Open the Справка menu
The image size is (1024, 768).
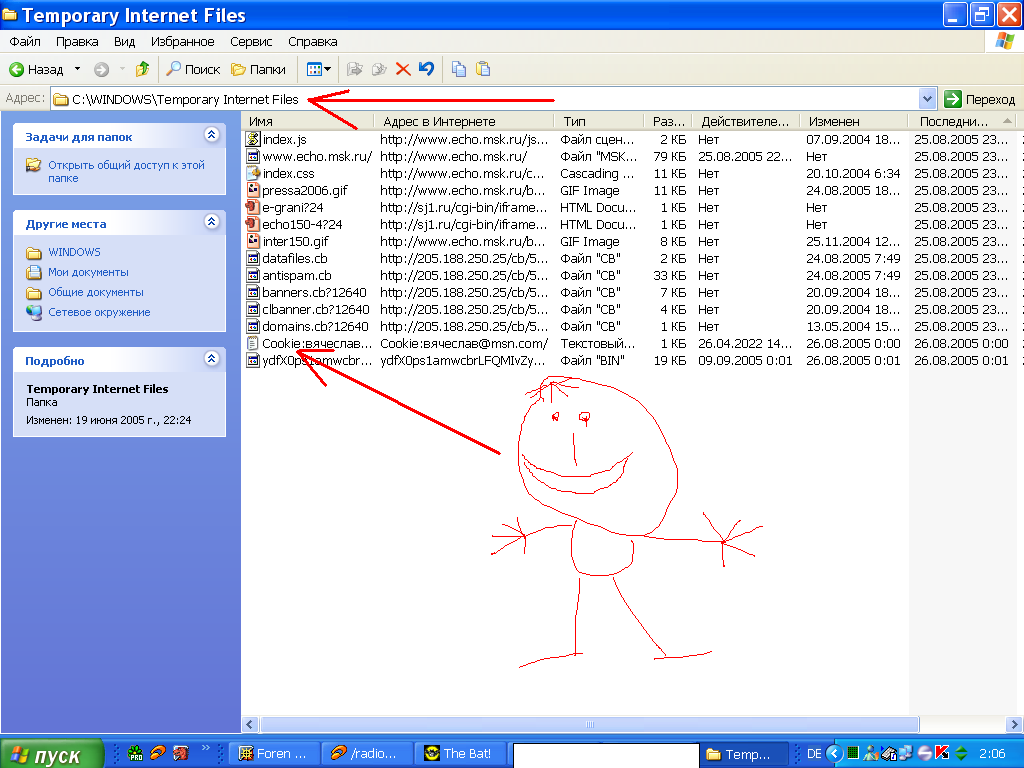tap(313, 42)
